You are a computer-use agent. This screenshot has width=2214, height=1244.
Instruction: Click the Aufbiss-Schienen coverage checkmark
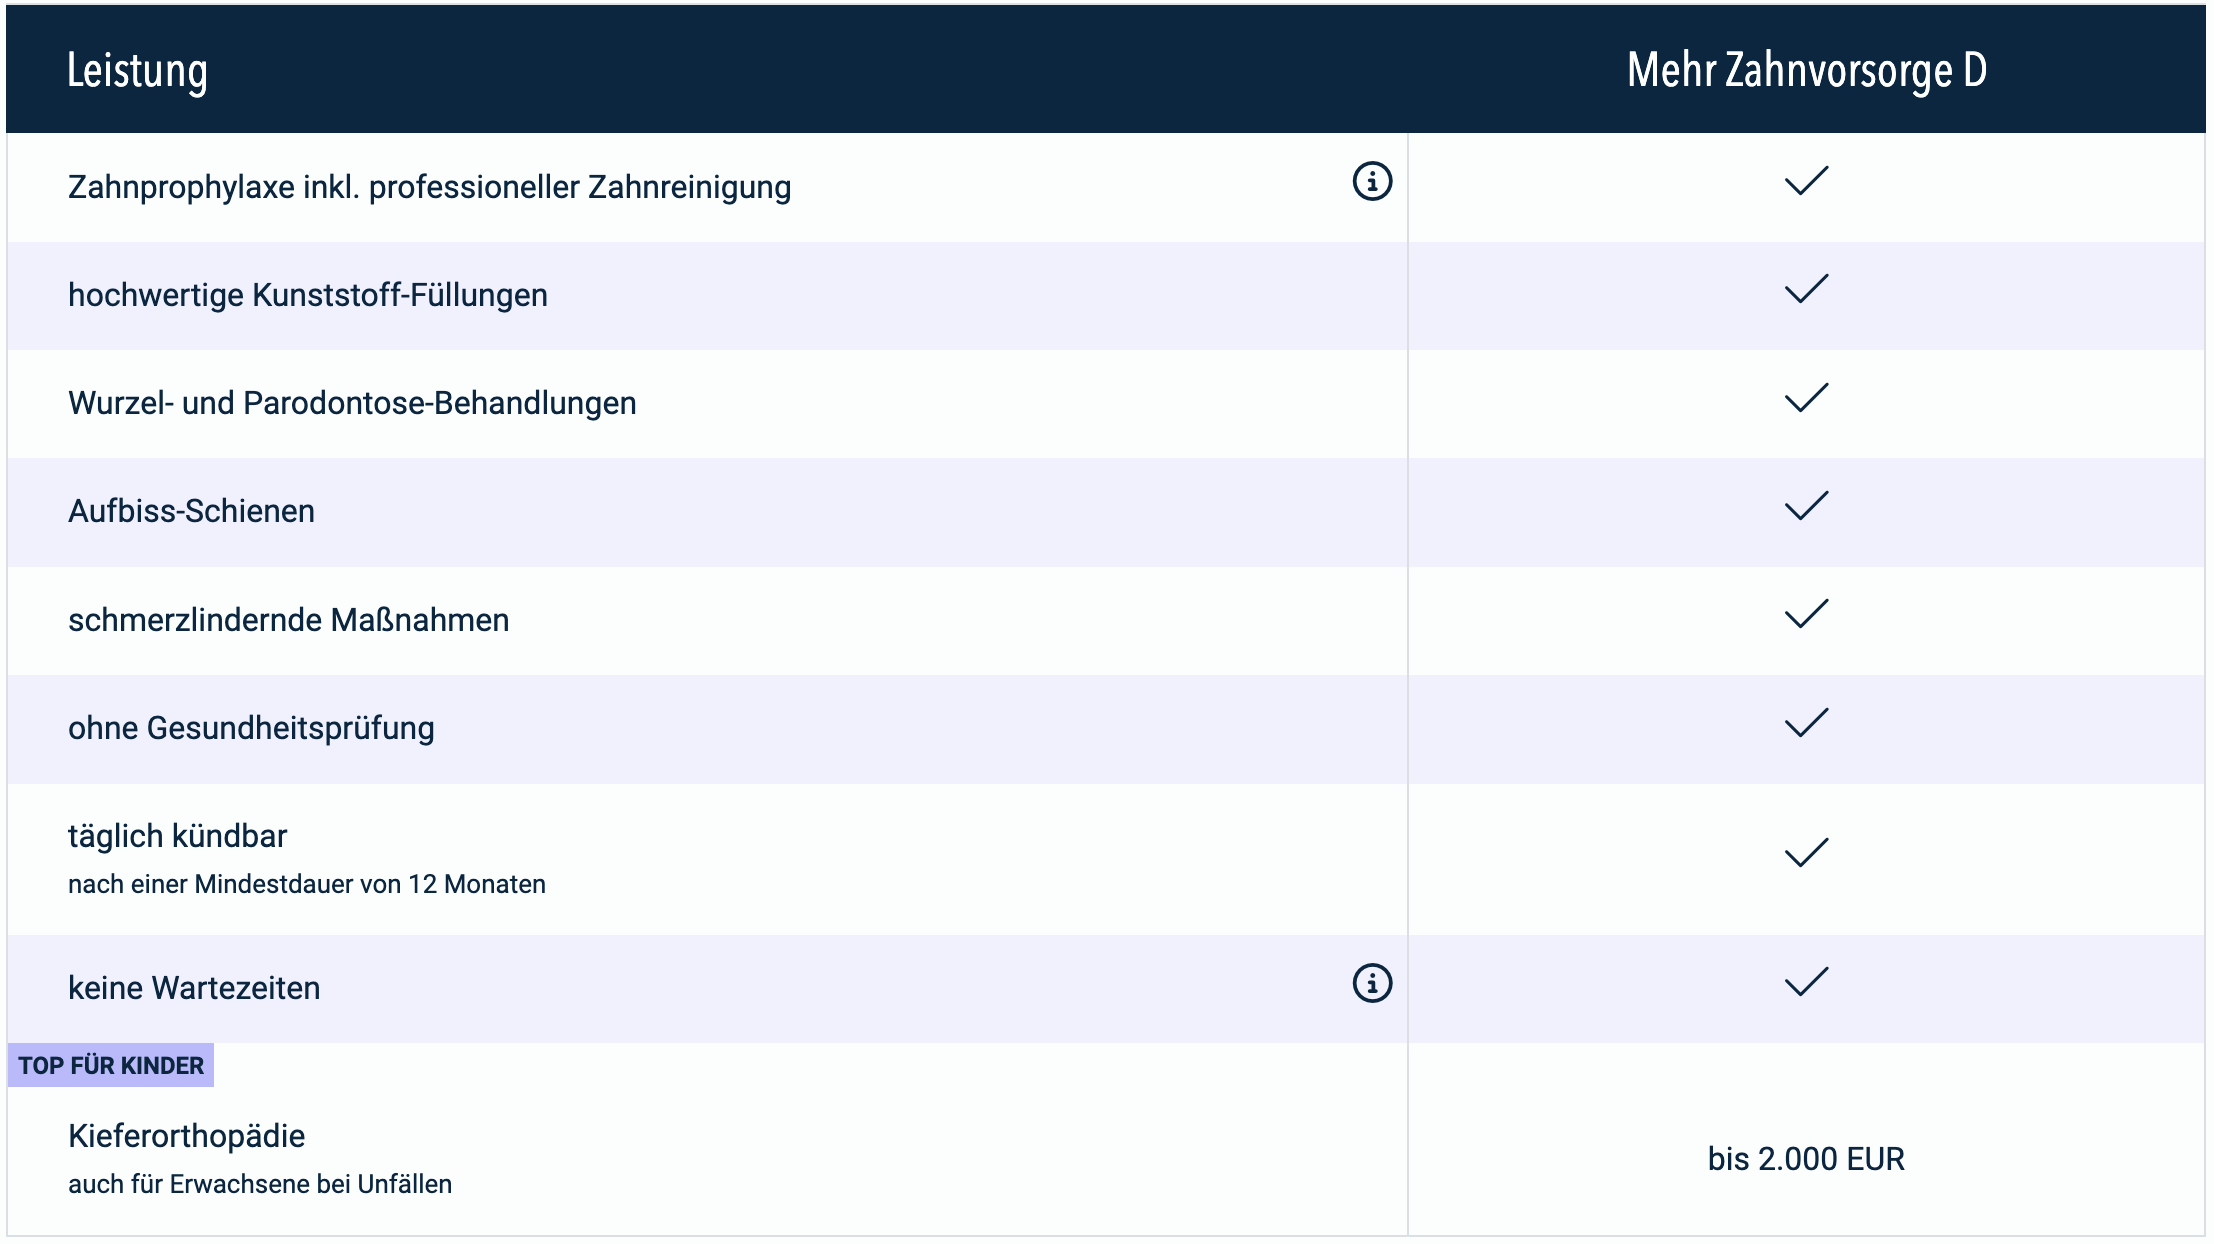coord(1806,507)
